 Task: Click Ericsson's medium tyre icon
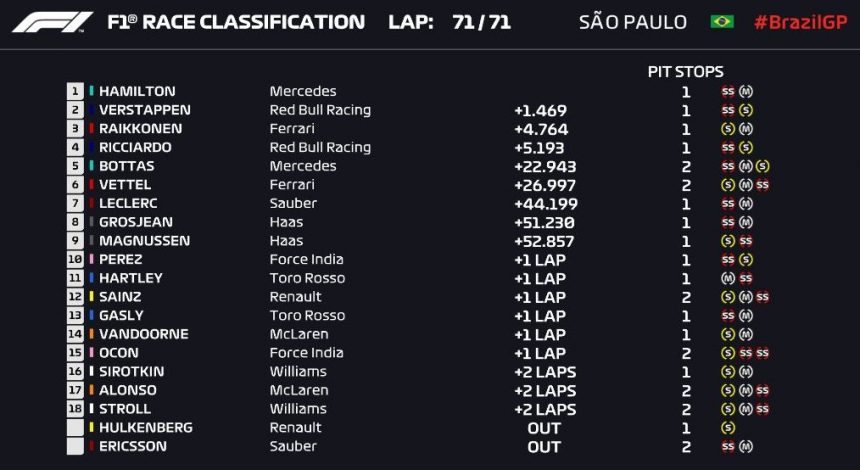tap(745, 447)
